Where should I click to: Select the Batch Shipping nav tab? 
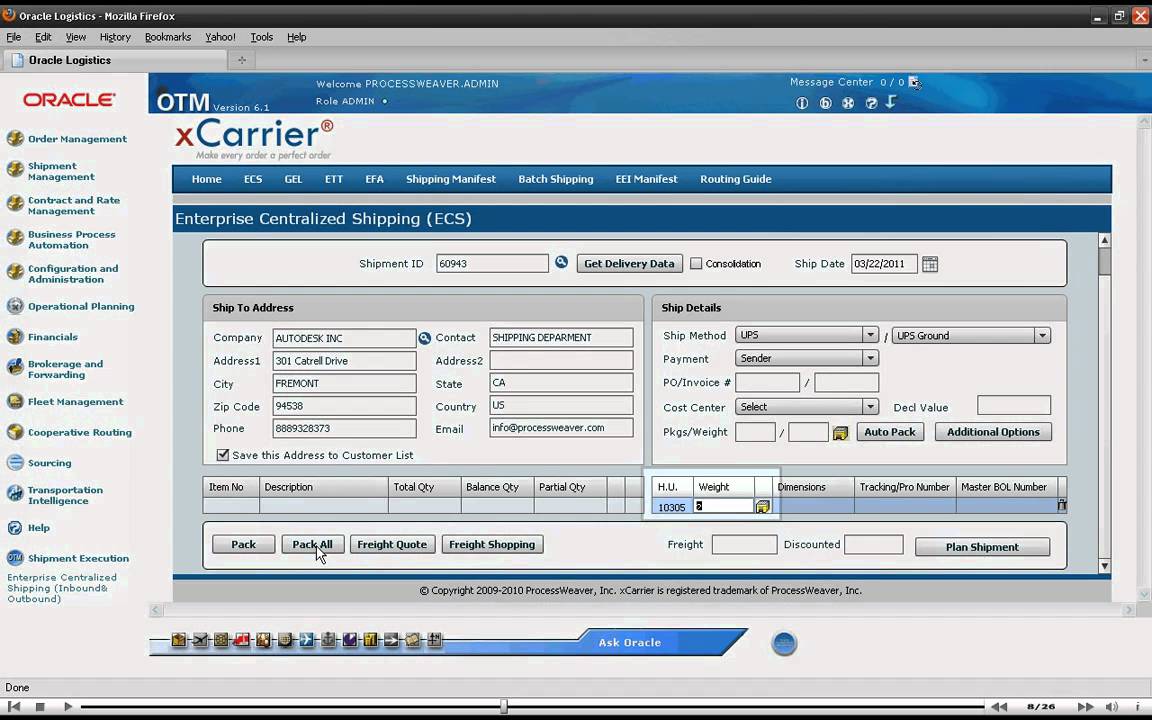pyautogui.click(x=555, y=179)
